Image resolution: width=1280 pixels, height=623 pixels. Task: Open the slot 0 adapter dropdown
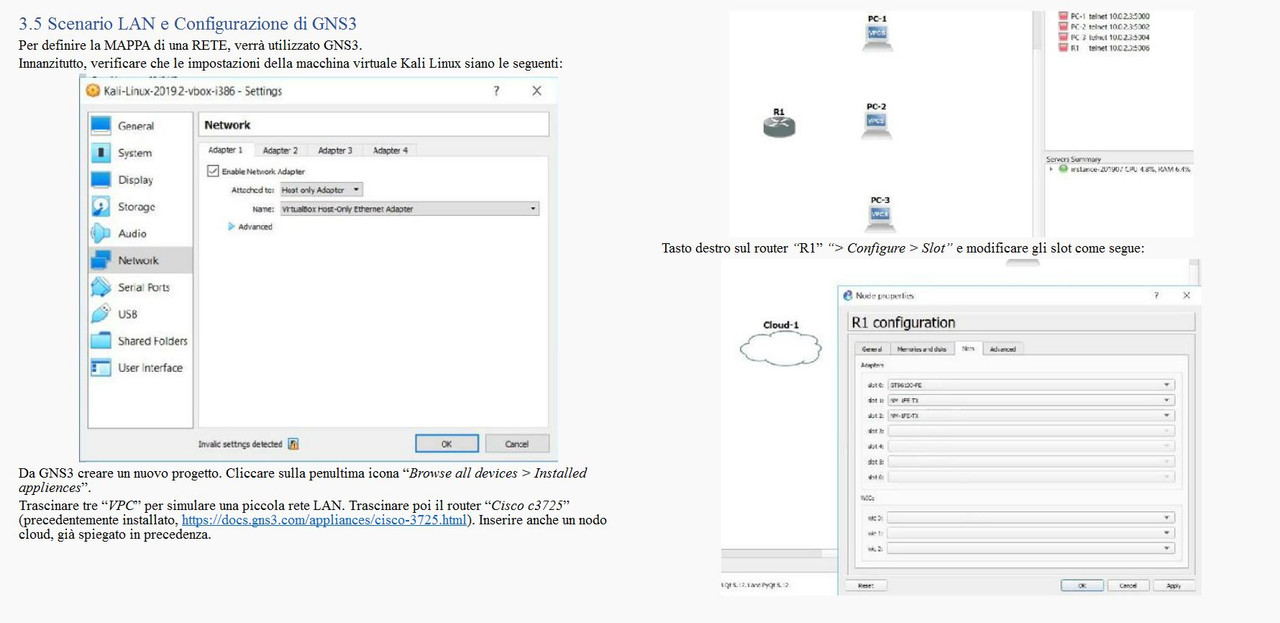pyautogui.click(x=1031, y=385)
